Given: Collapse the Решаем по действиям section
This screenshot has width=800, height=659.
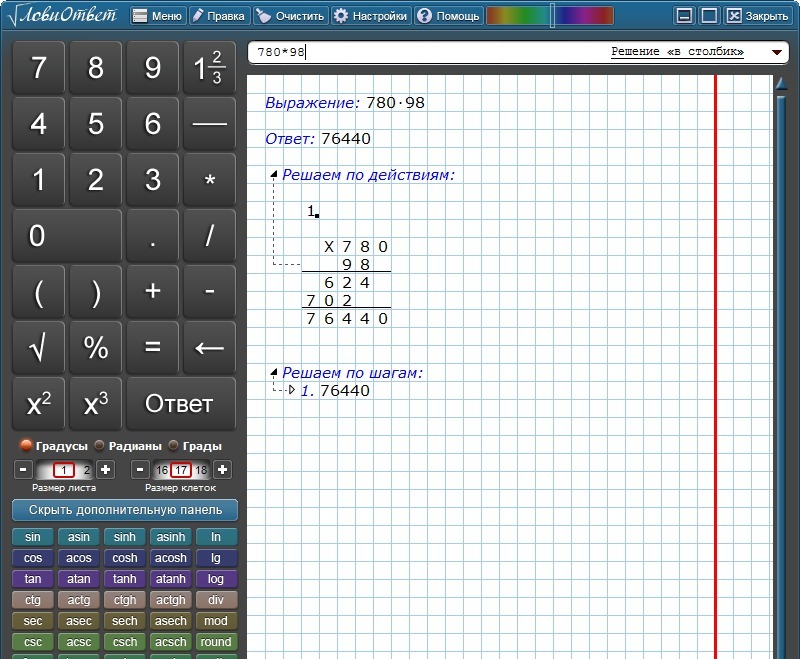Looking at the screenshot, I should click(274, 175).
